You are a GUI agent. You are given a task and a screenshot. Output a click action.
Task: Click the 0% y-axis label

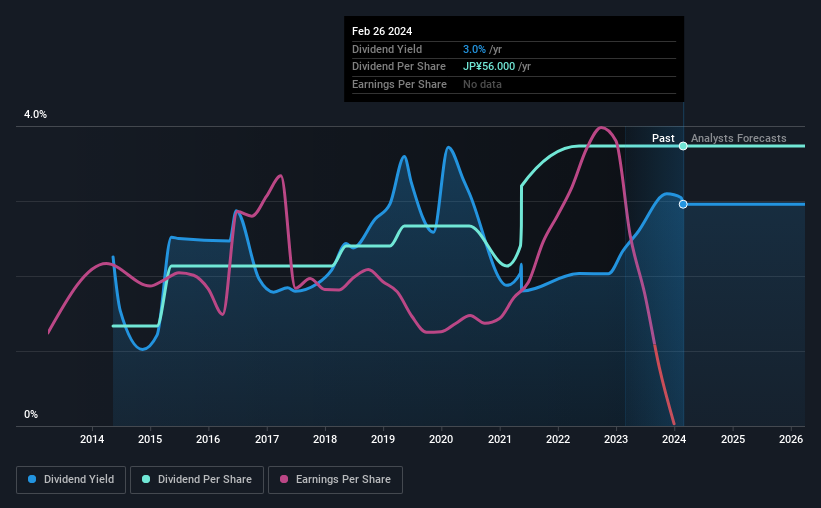pyautogui.click(x=31, y=414)
